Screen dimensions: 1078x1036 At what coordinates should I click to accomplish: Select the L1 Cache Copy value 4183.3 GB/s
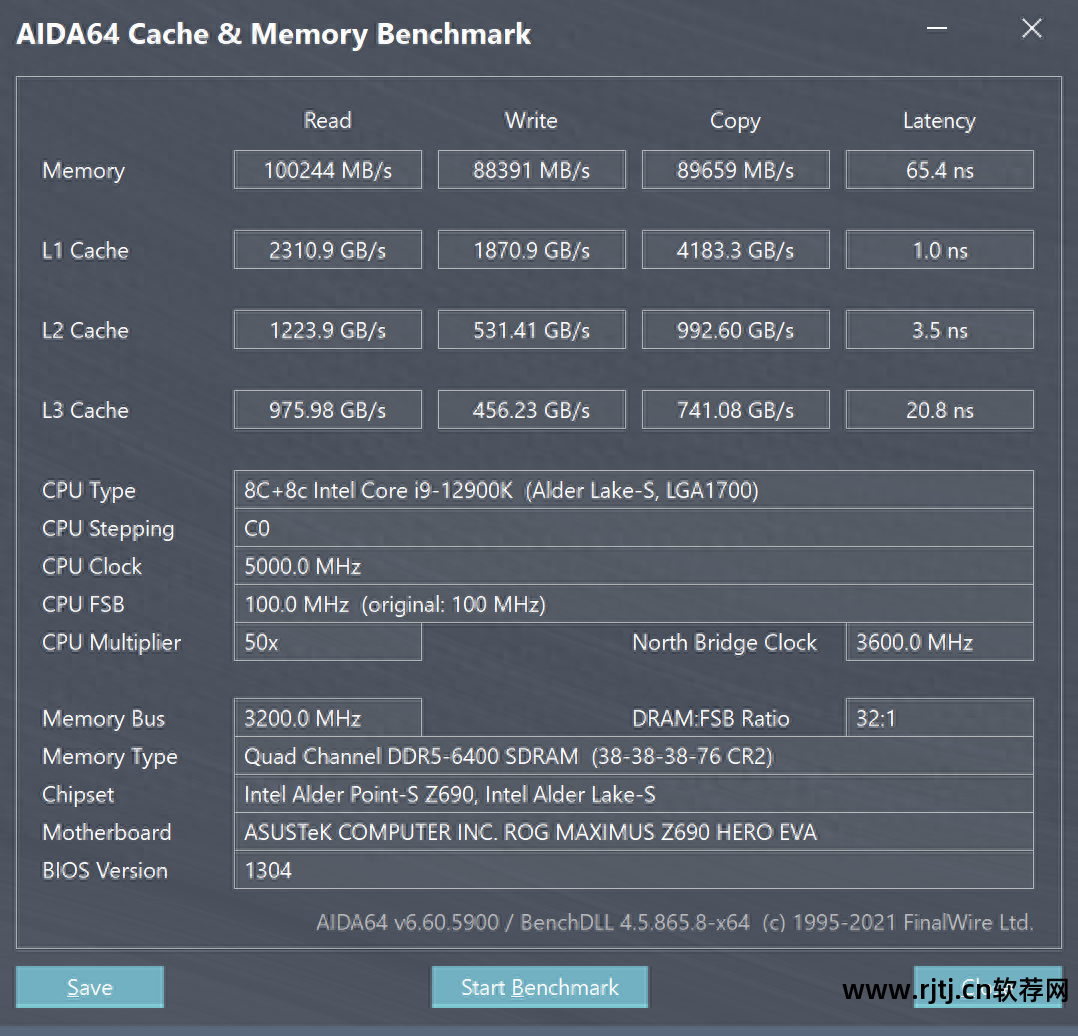736,250
